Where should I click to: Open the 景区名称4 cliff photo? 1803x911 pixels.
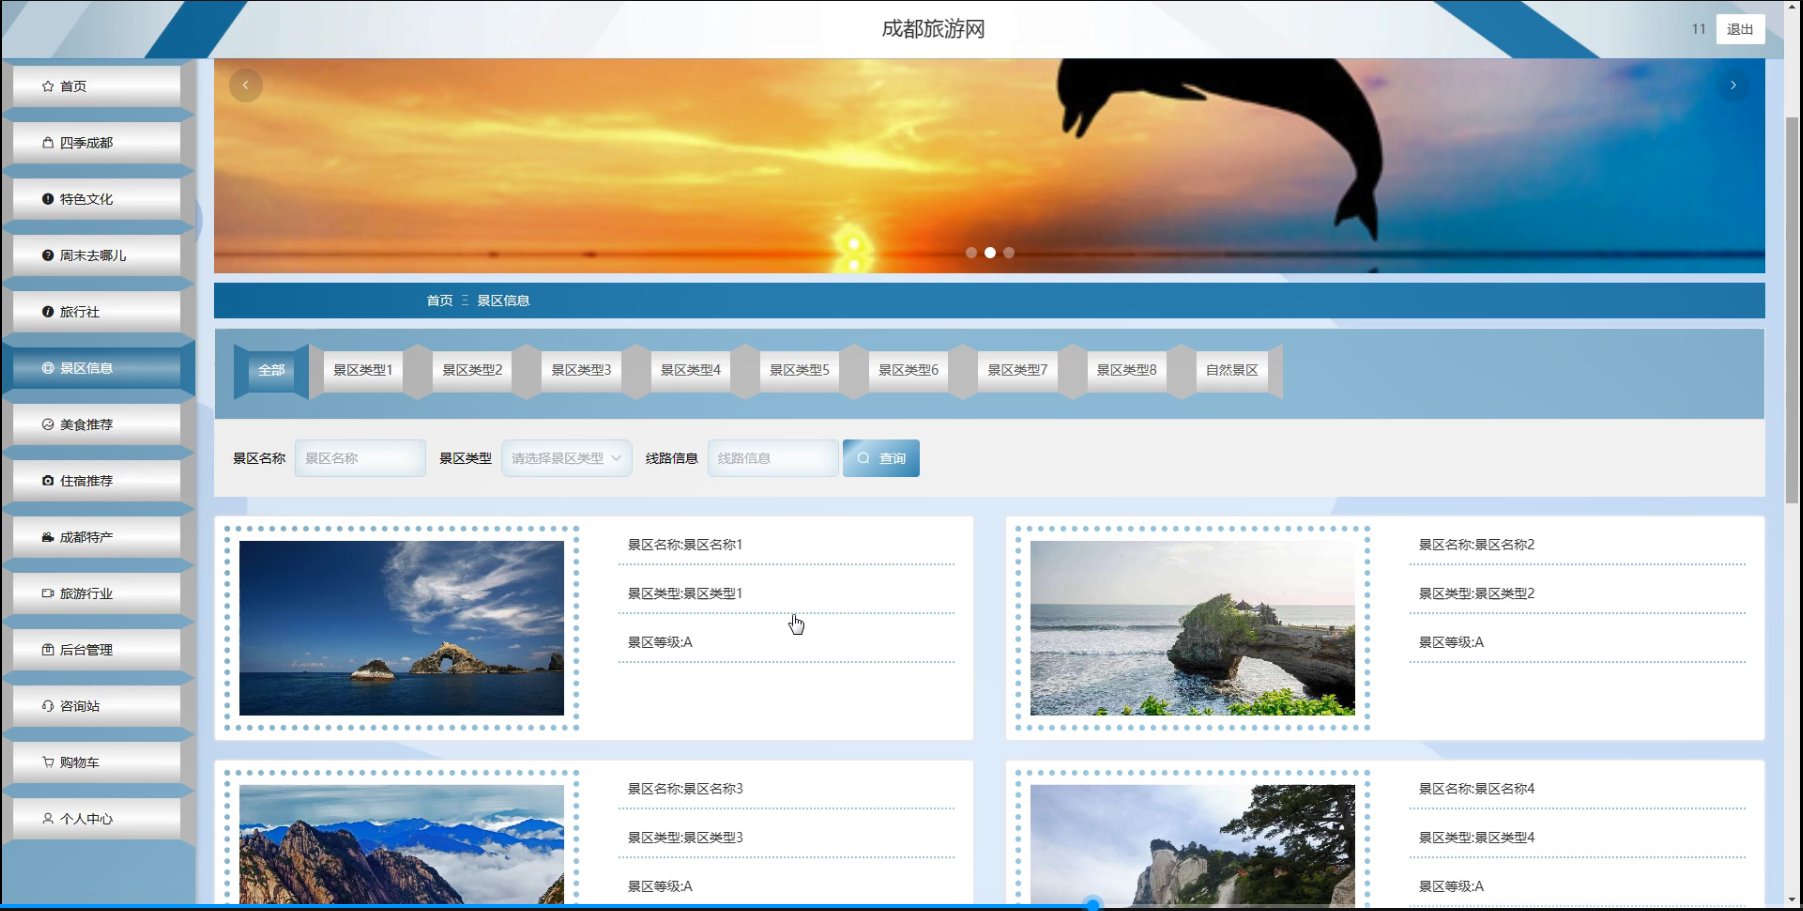click(1192, 844)
